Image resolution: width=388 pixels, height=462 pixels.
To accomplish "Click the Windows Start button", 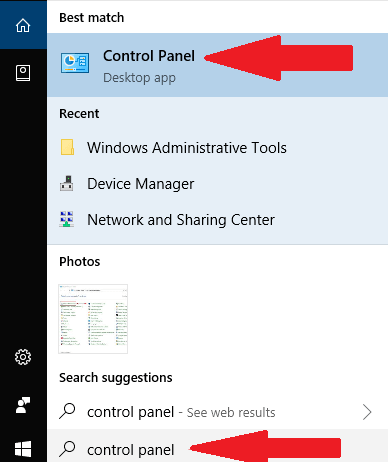I will click(23, 449).
